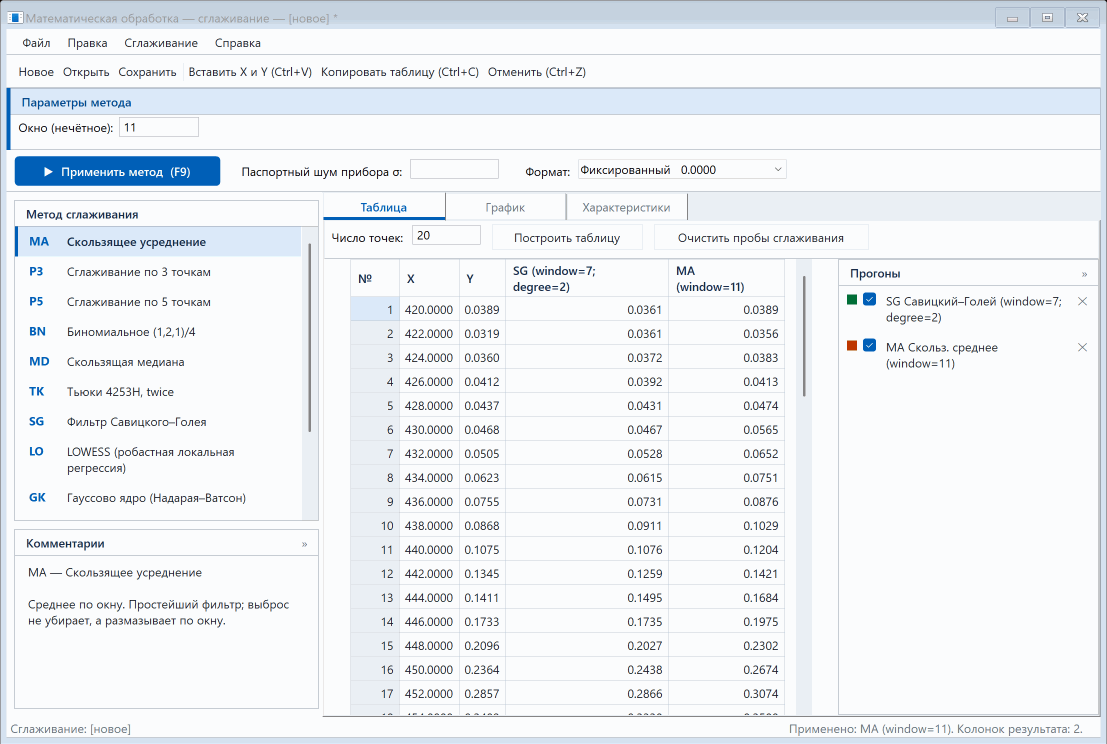Collapse the Комментарии panel
This screenshot has width=1107, height=744.
coord(304,544)
